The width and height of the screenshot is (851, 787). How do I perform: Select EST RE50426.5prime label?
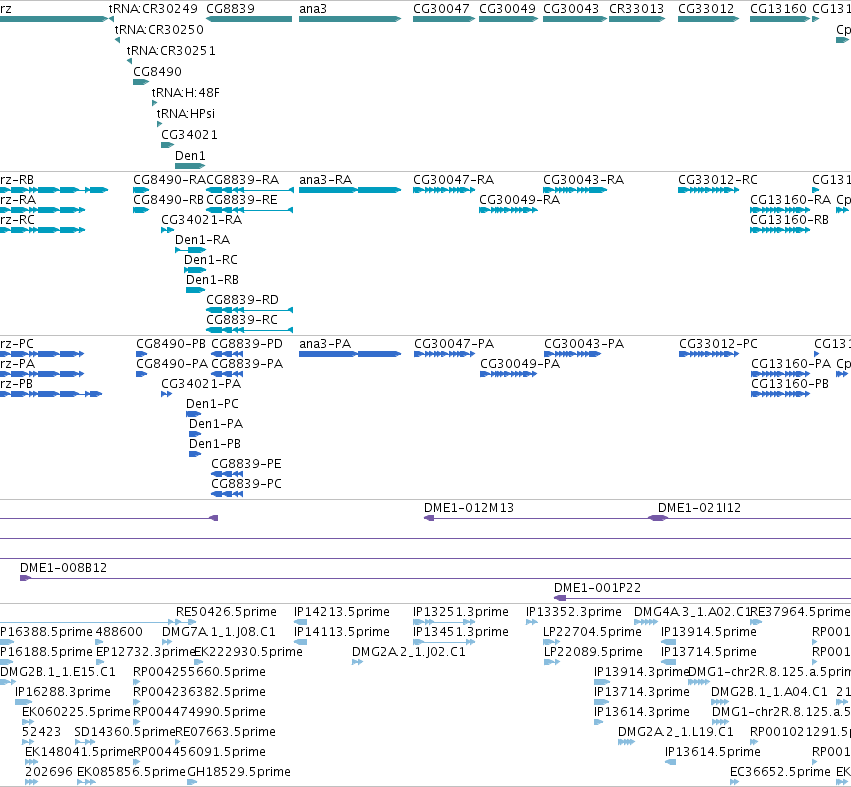pyautogui.click(x=226, y=612)
